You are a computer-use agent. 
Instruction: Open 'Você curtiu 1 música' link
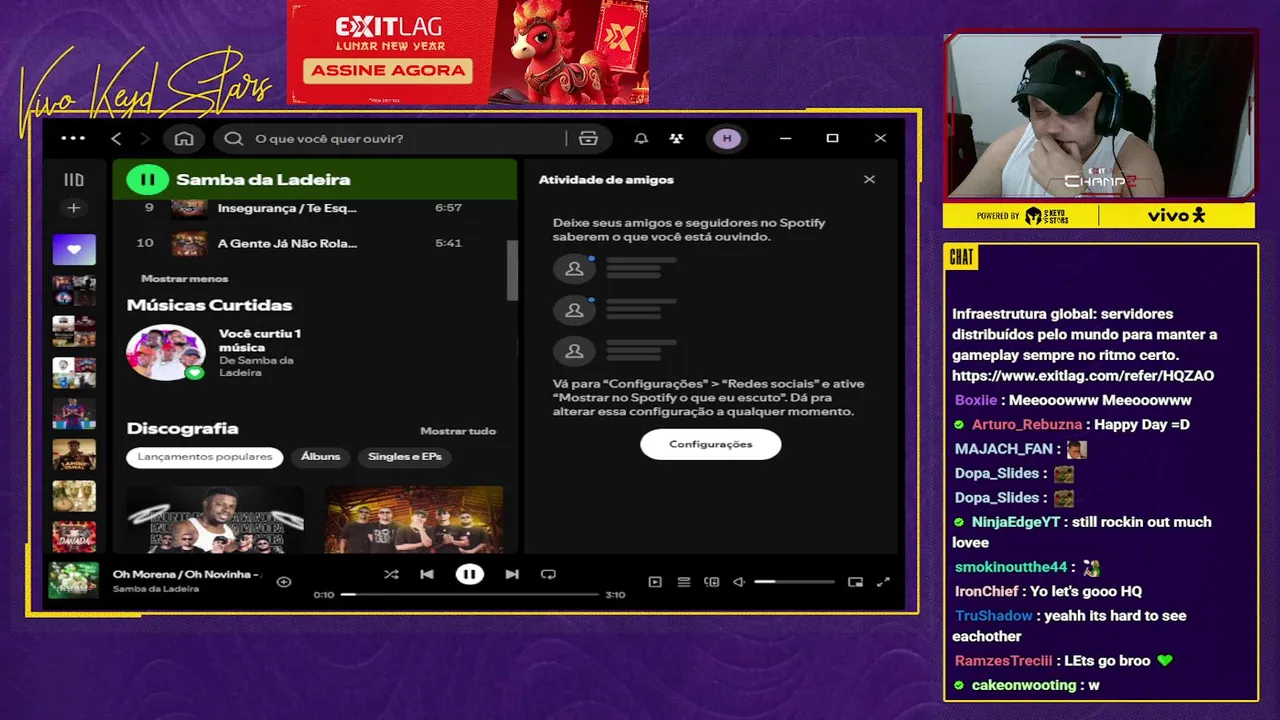click(260, 340)
